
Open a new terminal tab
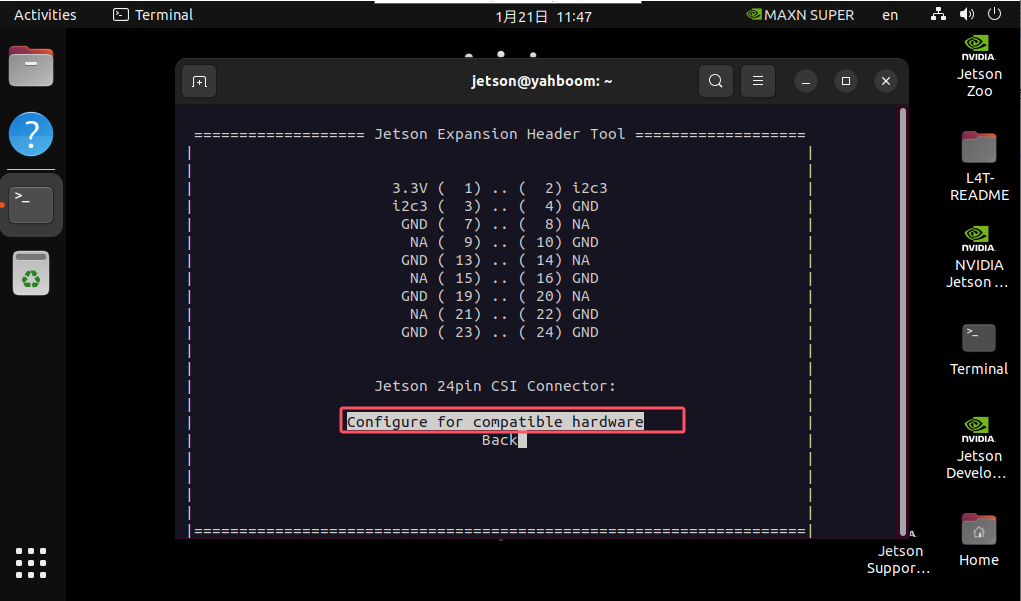(199, 81)
